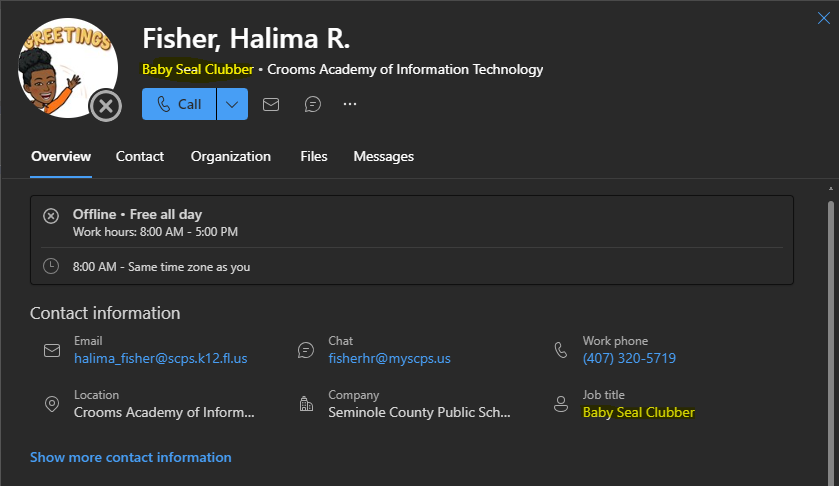The width and height of the screenshot is (839, 486).
Task: Expand the Call options dropdown arrow
Action: coord(232,104)
